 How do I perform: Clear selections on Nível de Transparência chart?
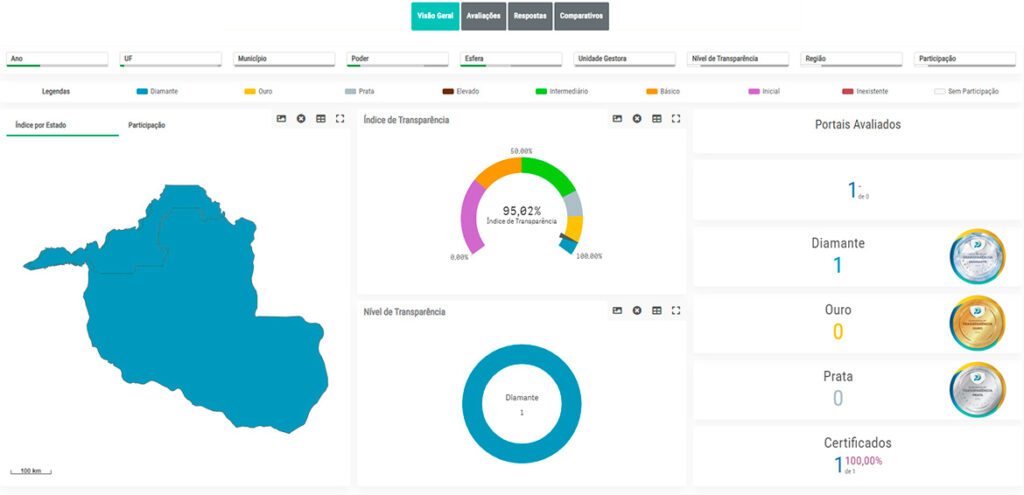pyautogui.click(x=637, y=311)
